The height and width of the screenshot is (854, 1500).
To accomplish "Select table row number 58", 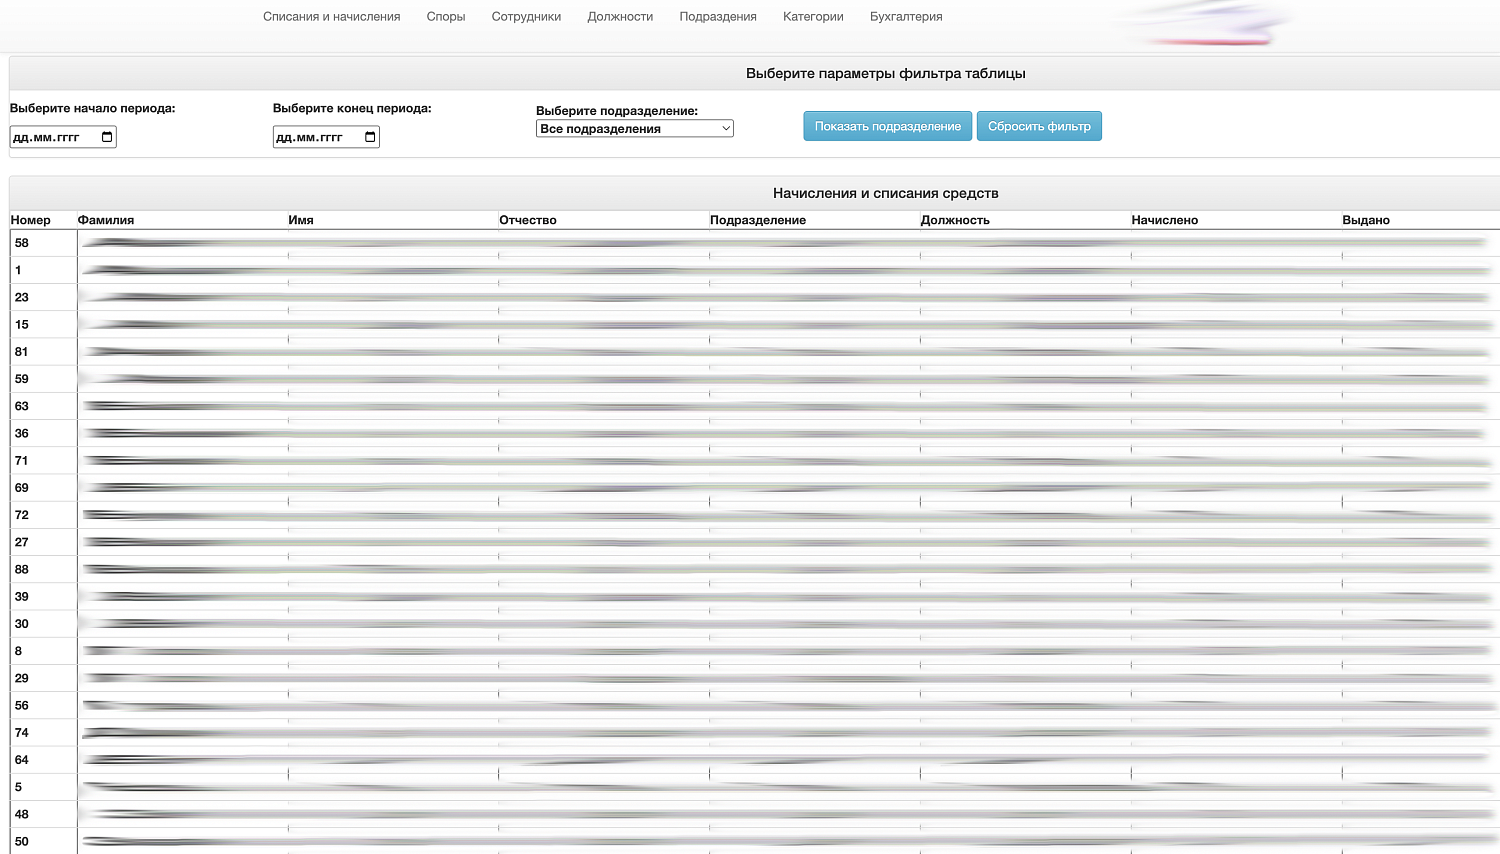I will (22, 243).
